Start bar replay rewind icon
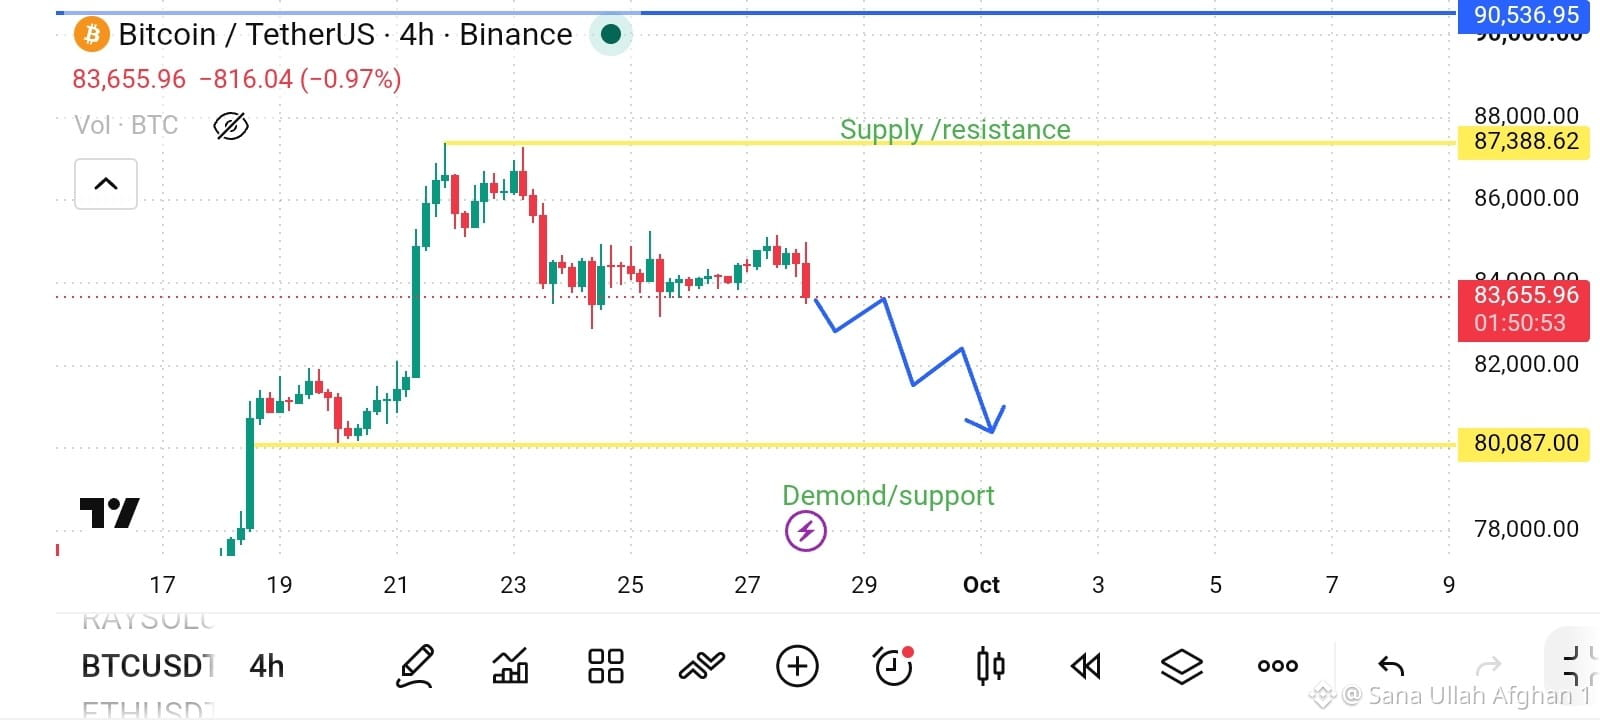 click(x=1085, y=666)
